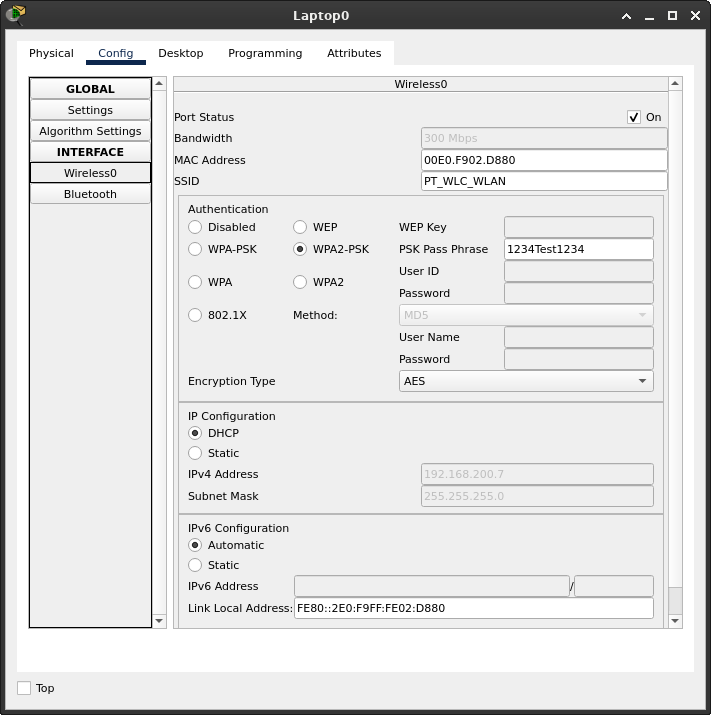
Task: Click the Packet Tracer app icon in title bar
Action: [x=15, y=15]
